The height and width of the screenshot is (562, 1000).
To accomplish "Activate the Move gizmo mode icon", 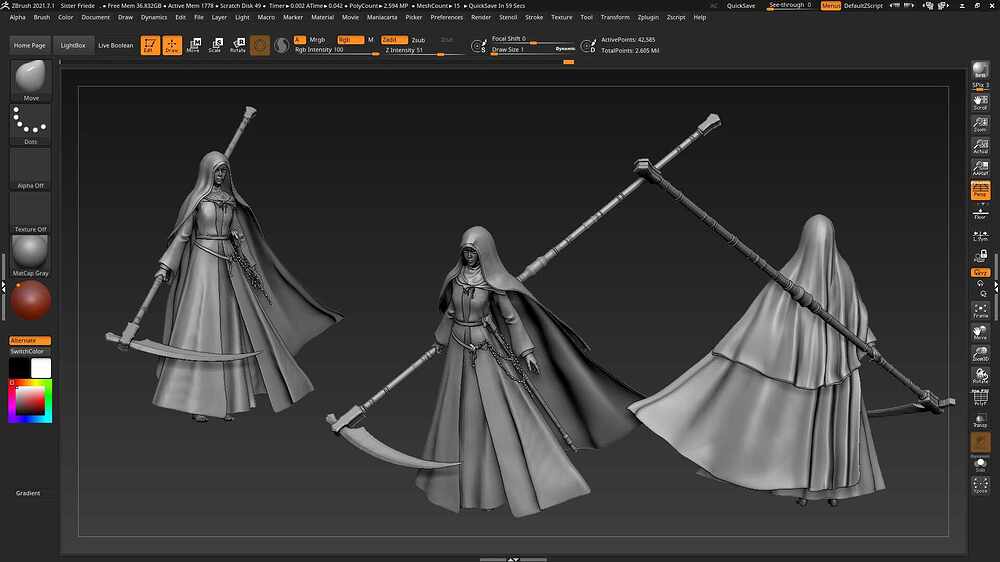I will click(194, 45).
